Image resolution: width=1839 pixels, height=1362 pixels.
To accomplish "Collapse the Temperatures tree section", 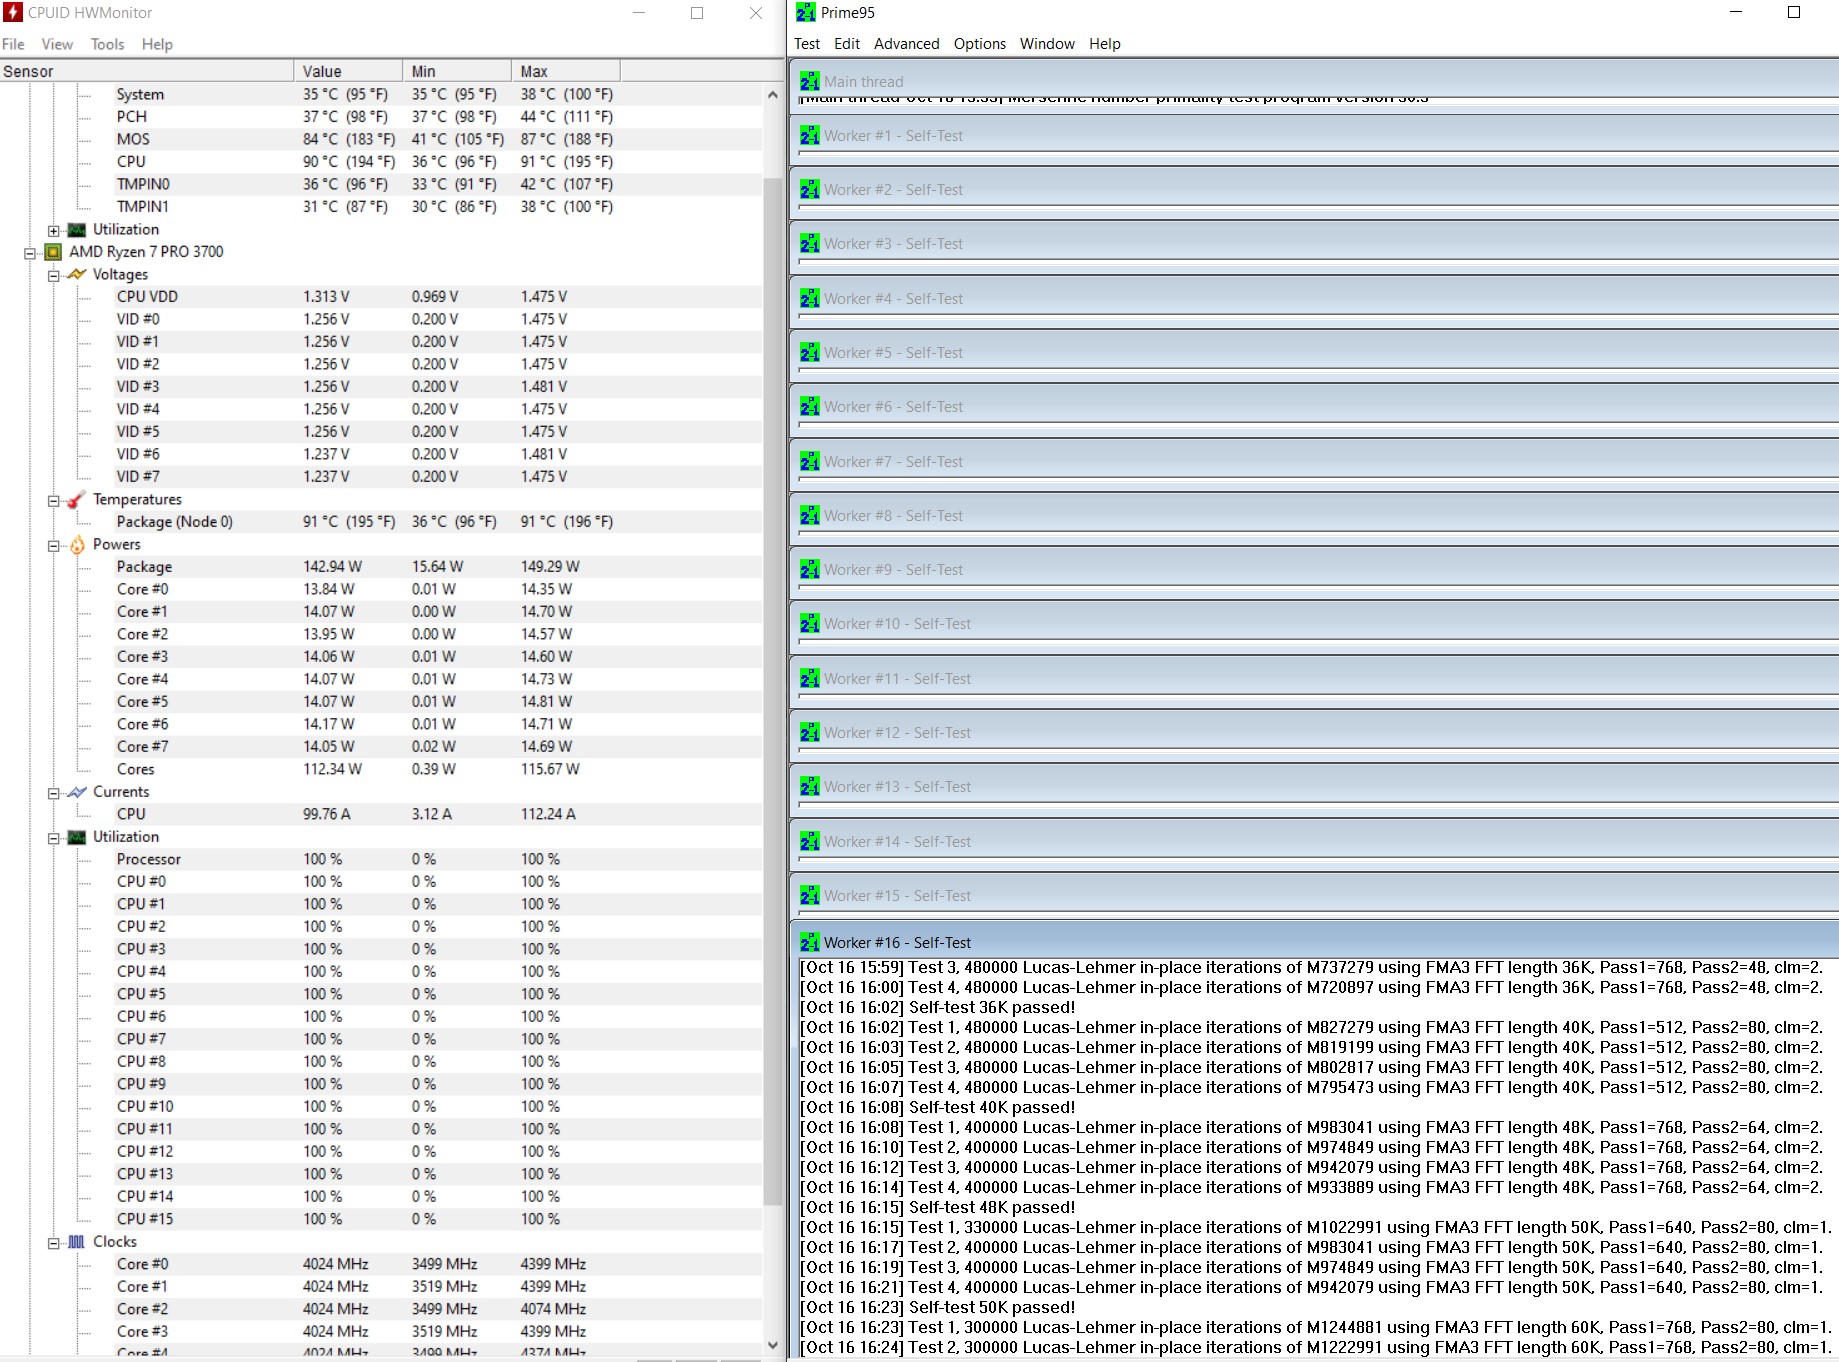I will pos(54,500).
